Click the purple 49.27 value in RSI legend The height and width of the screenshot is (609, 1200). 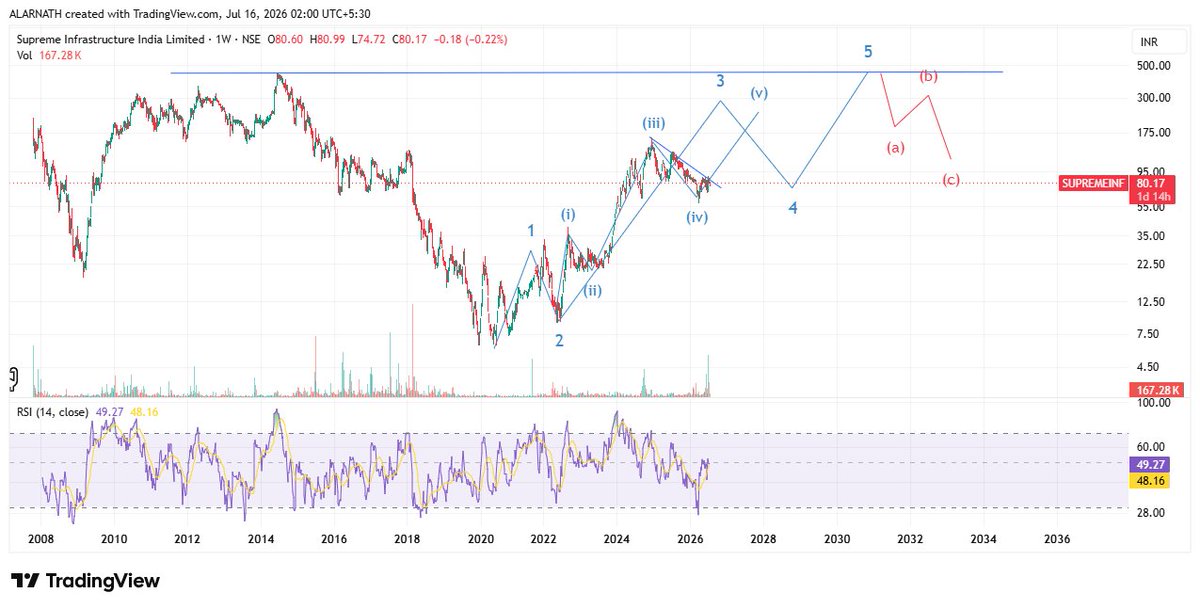108,411
